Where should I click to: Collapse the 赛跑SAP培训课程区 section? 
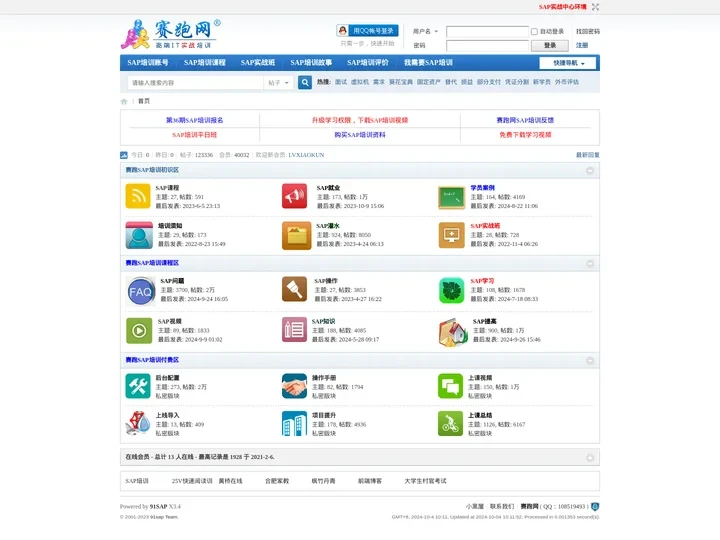(590, 264)
